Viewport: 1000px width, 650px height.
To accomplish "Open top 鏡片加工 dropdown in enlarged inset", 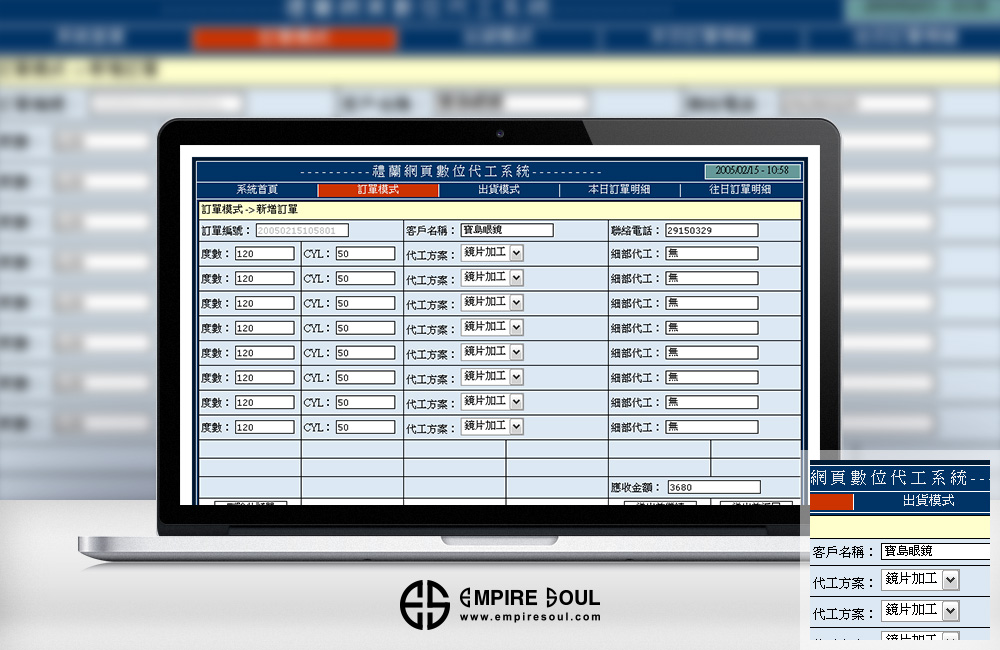I will [x=950, y=580].
